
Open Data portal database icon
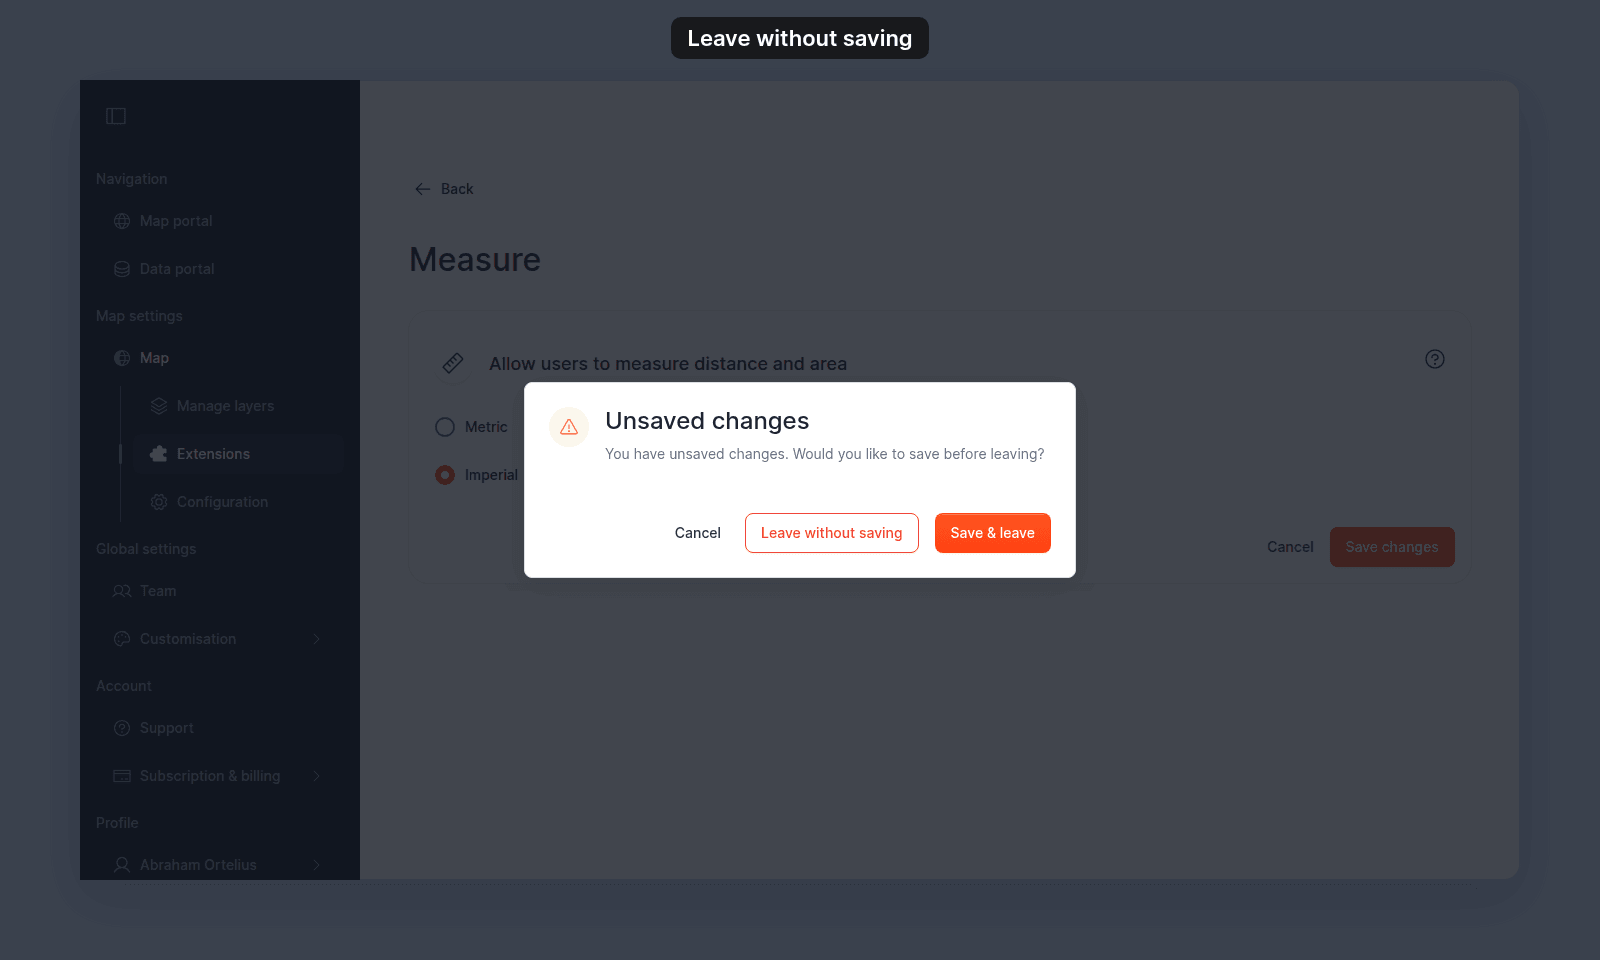(122, 269)
